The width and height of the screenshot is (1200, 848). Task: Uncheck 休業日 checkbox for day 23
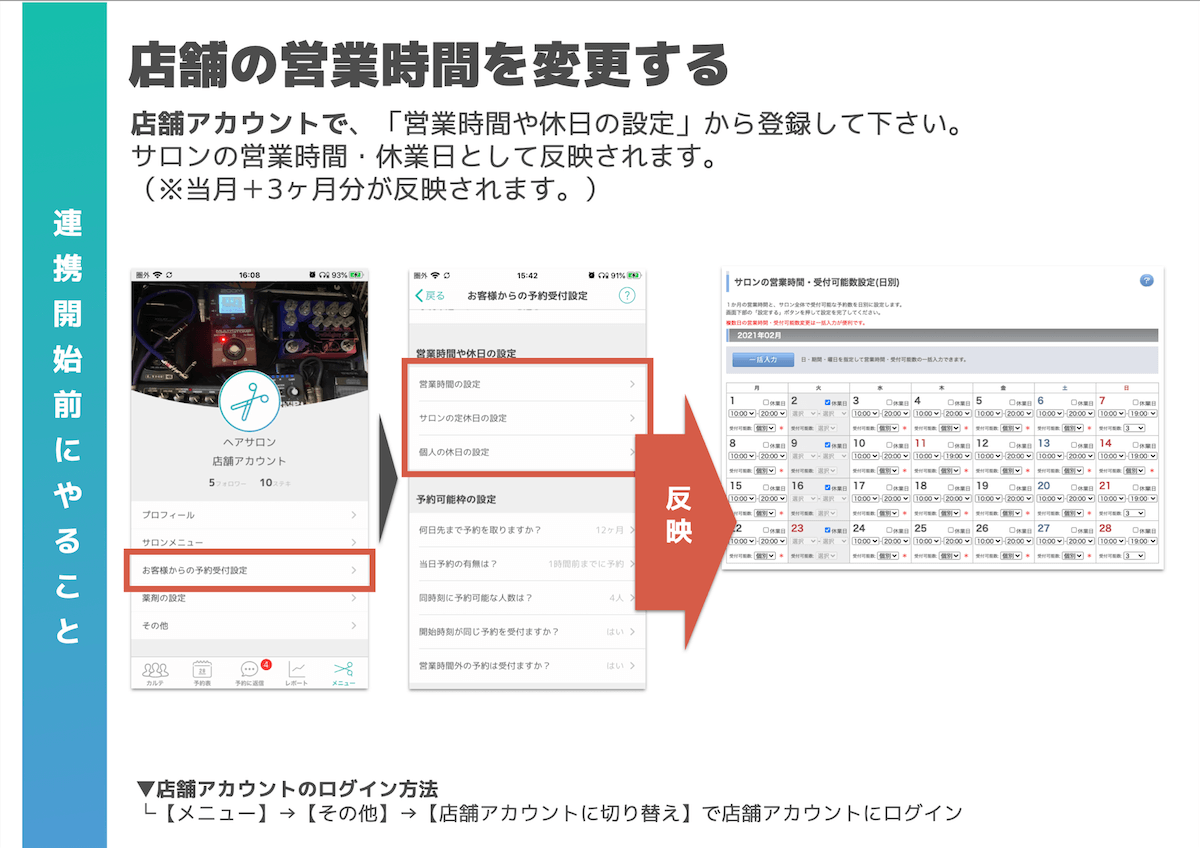tap(827, 530)
